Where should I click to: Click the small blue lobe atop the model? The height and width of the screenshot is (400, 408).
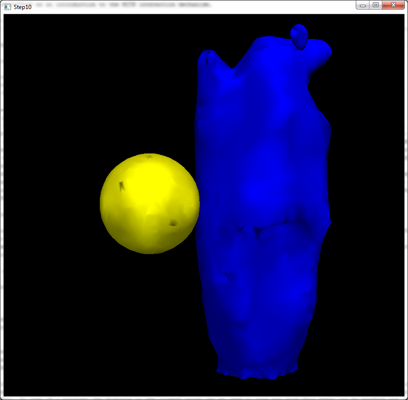coord(299,37)
